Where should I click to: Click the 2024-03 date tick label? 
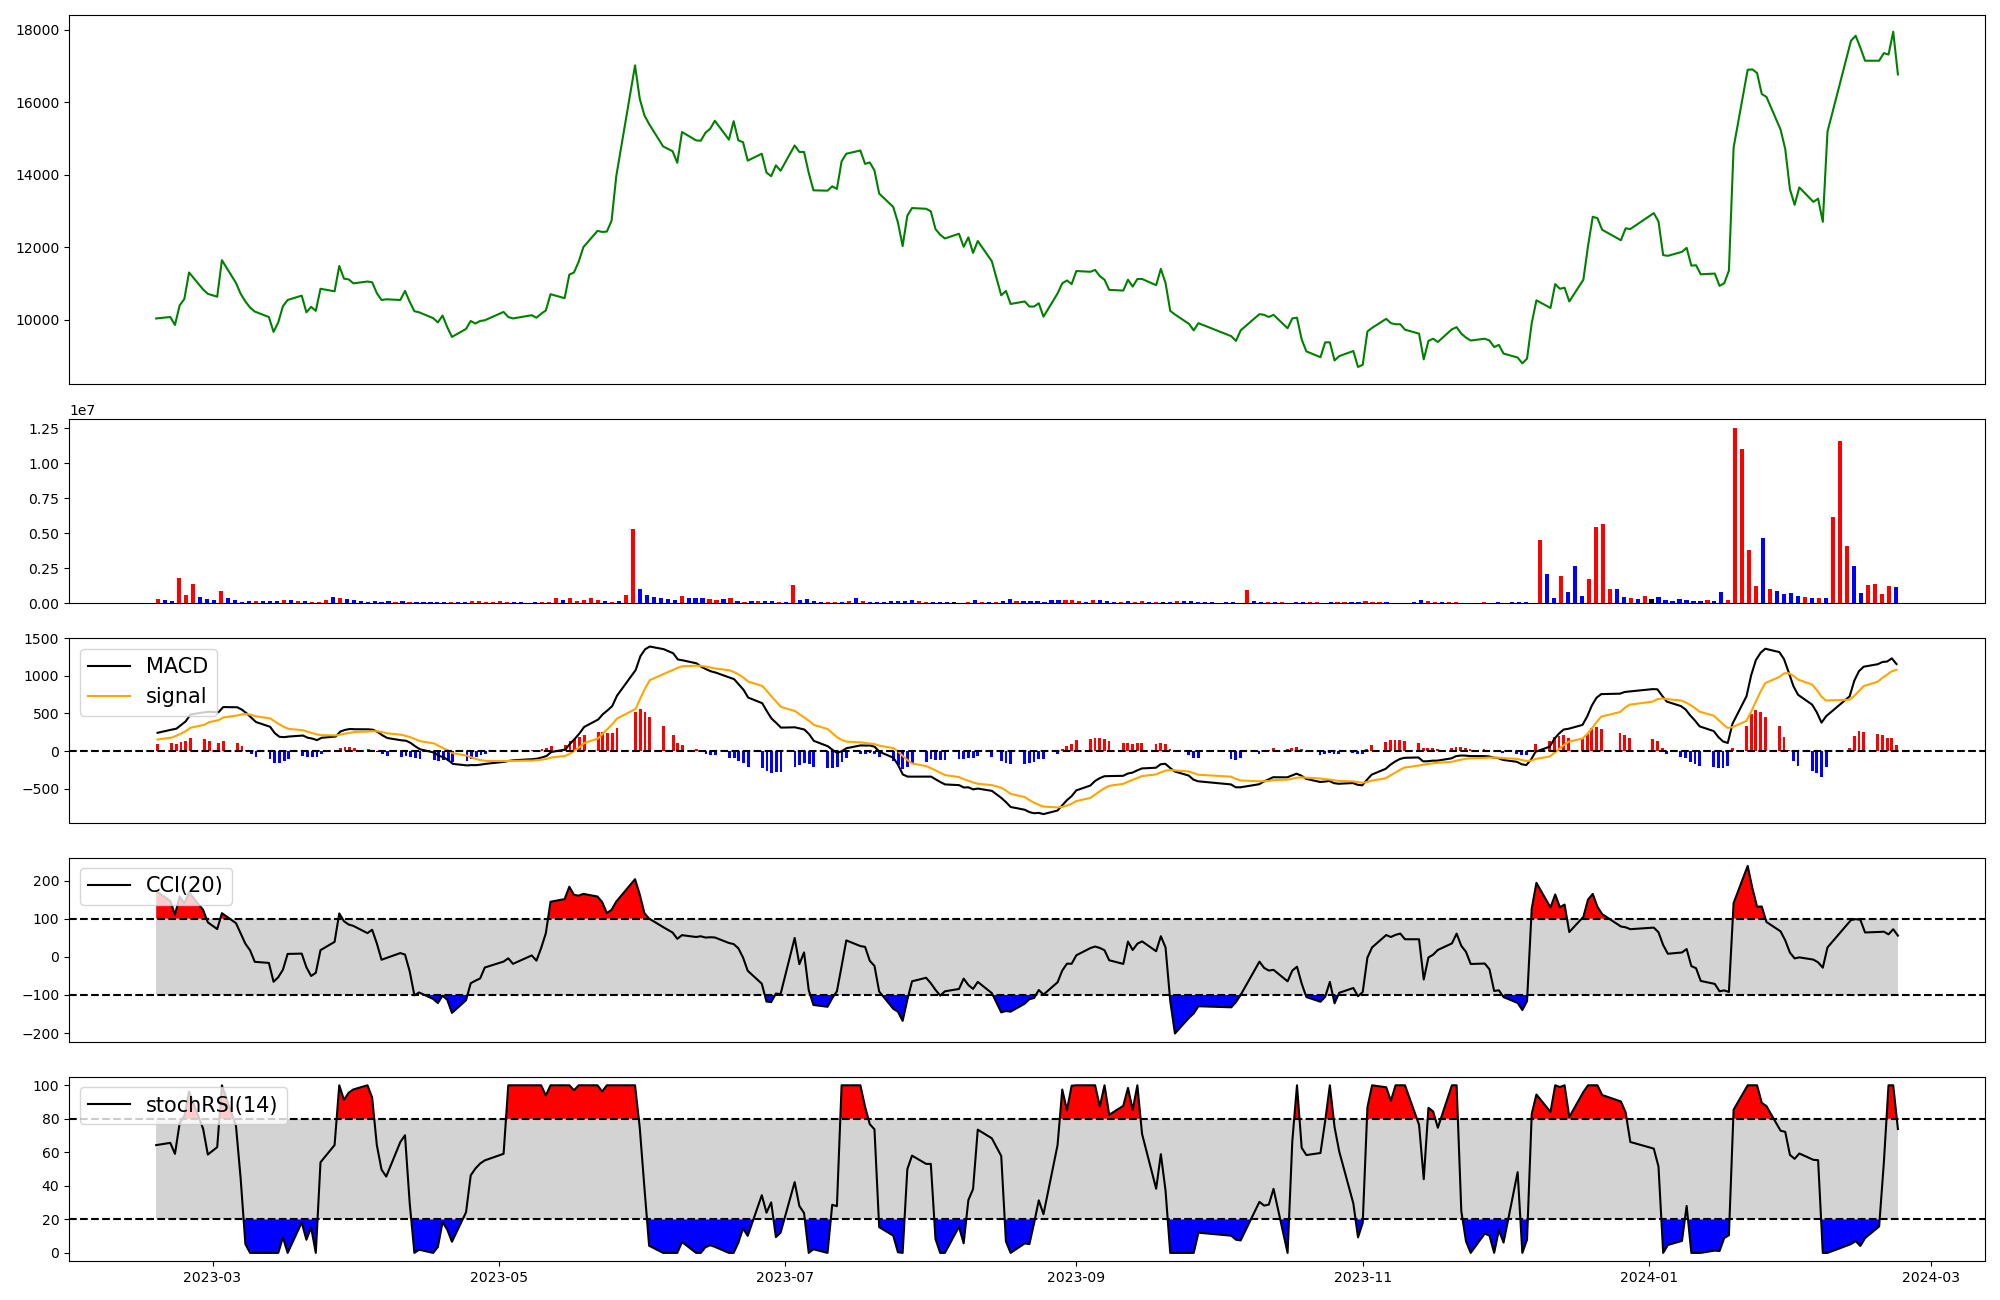click(x=1931, y=1277)
